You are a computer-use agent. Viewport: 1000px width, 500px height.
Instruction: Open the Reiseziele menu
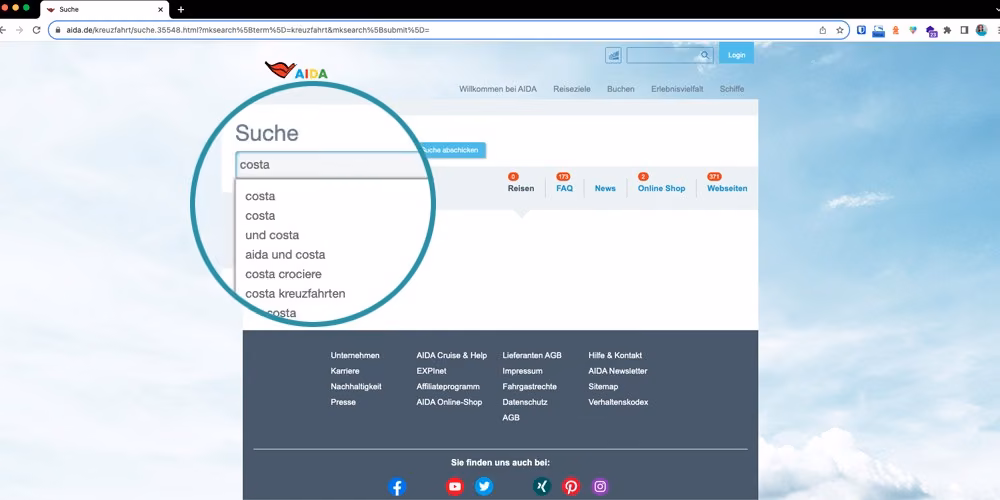(x=572, y=89)
